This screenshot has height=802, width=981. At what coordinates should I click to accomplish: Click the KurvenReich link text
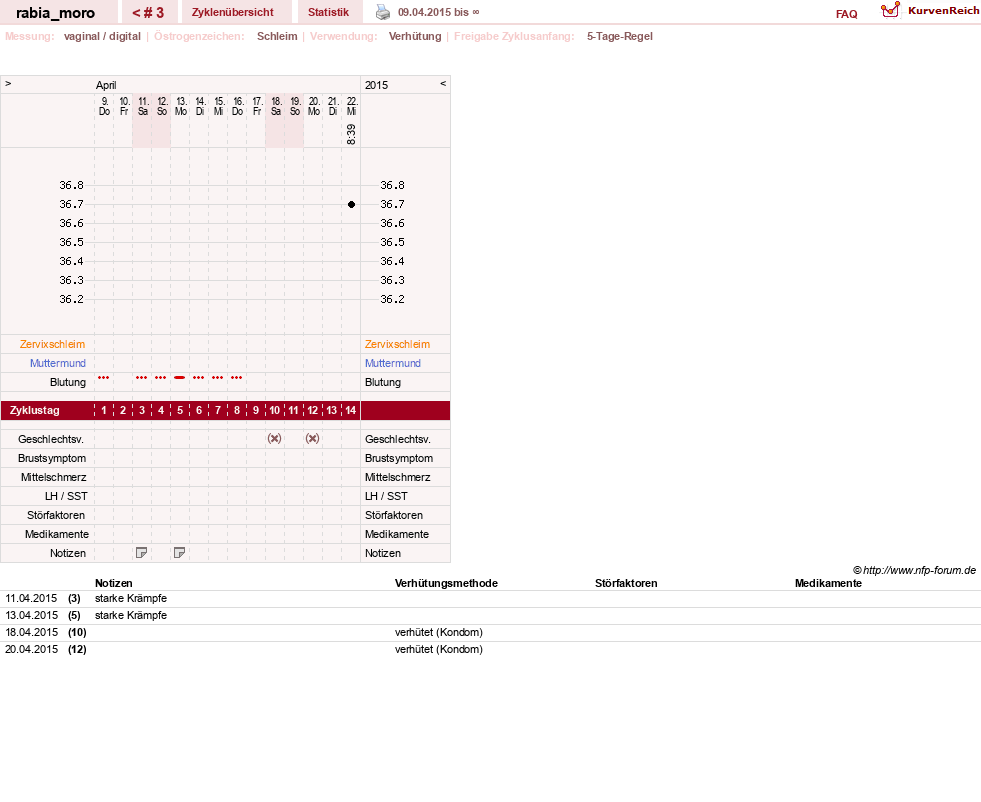943,11
